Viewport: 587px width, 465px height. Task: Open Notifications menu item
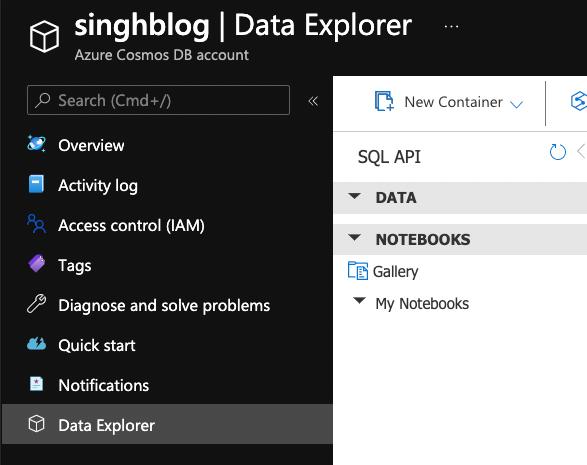tap(103, 385)
